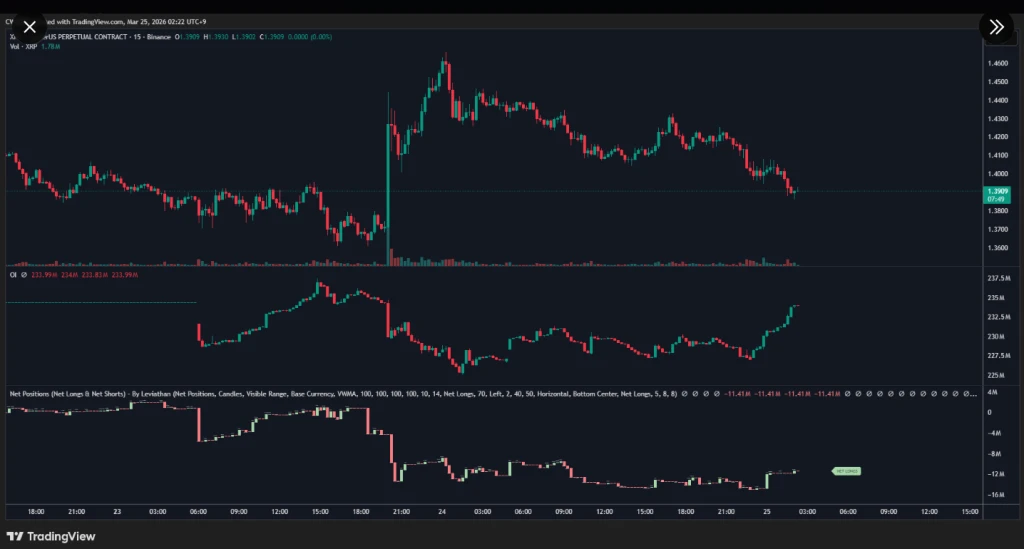Screen dimensions: 1024x549
Task: Select the OI indicator legend label
Action: pyautogui.click(x=13, y=275)
